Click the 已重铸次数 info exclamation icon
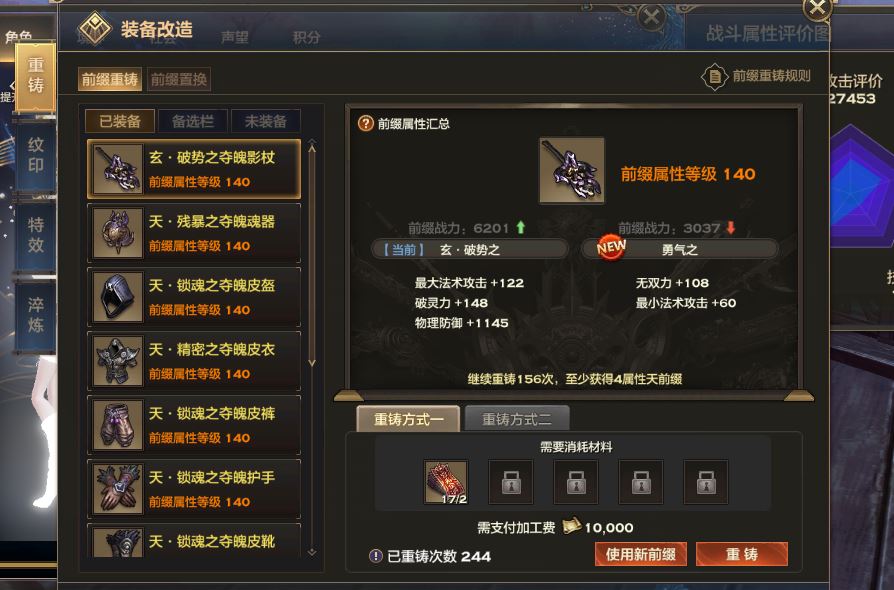 pos(375,556)
